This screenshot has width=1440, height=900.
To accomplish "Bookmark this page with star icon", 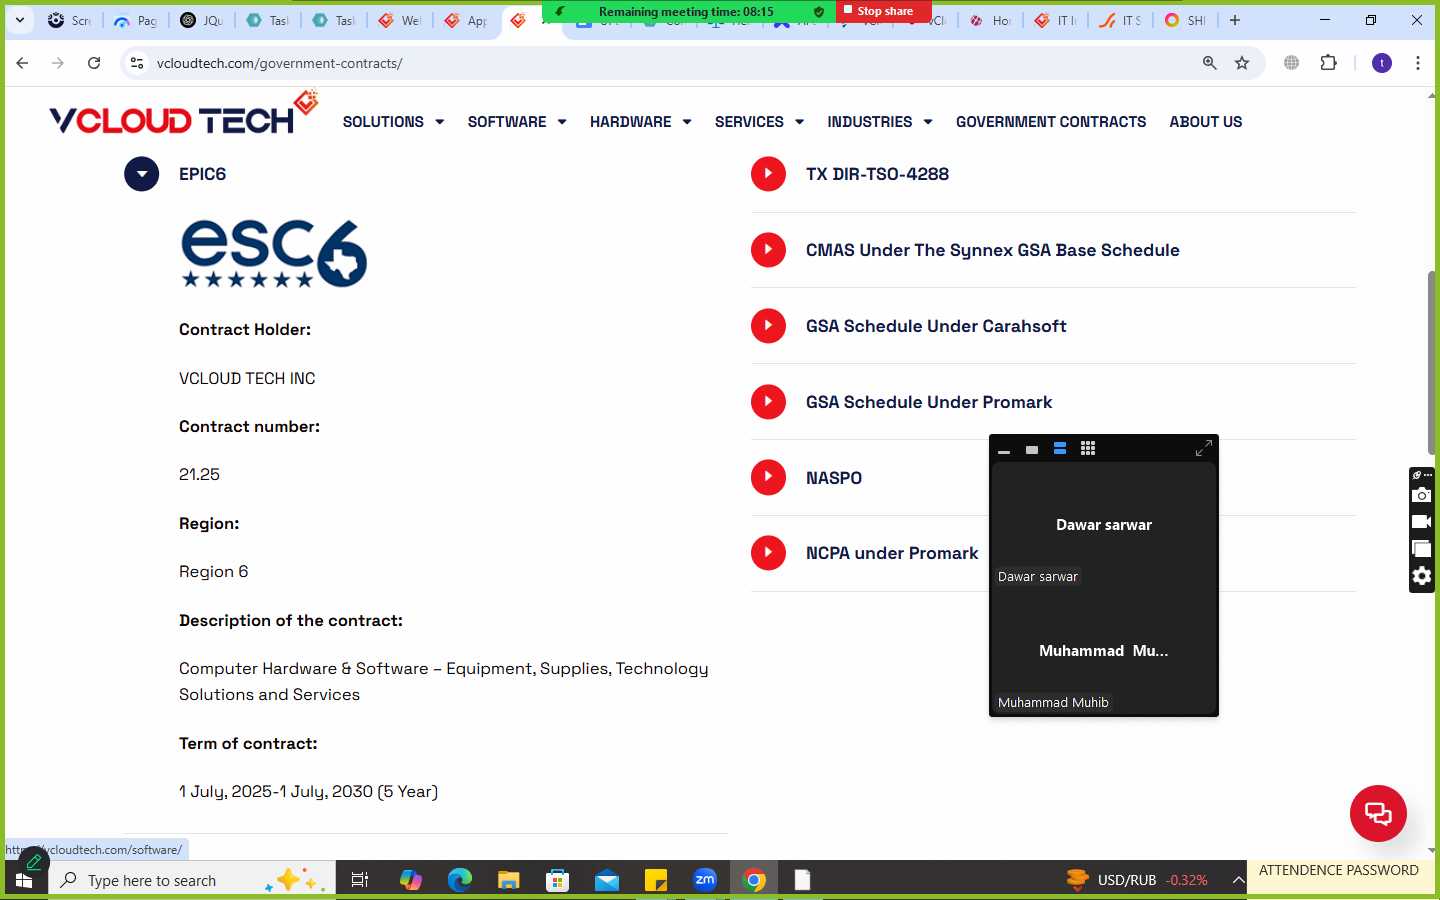I will pos(1242,63).
